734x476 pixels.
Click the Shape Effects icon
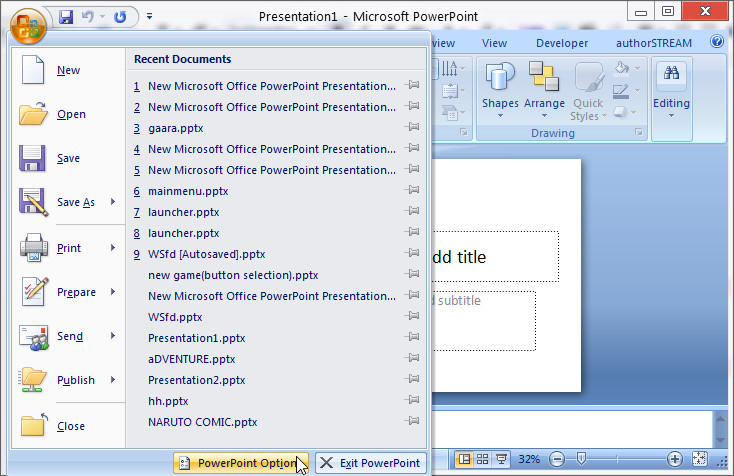tap(620, 112)
